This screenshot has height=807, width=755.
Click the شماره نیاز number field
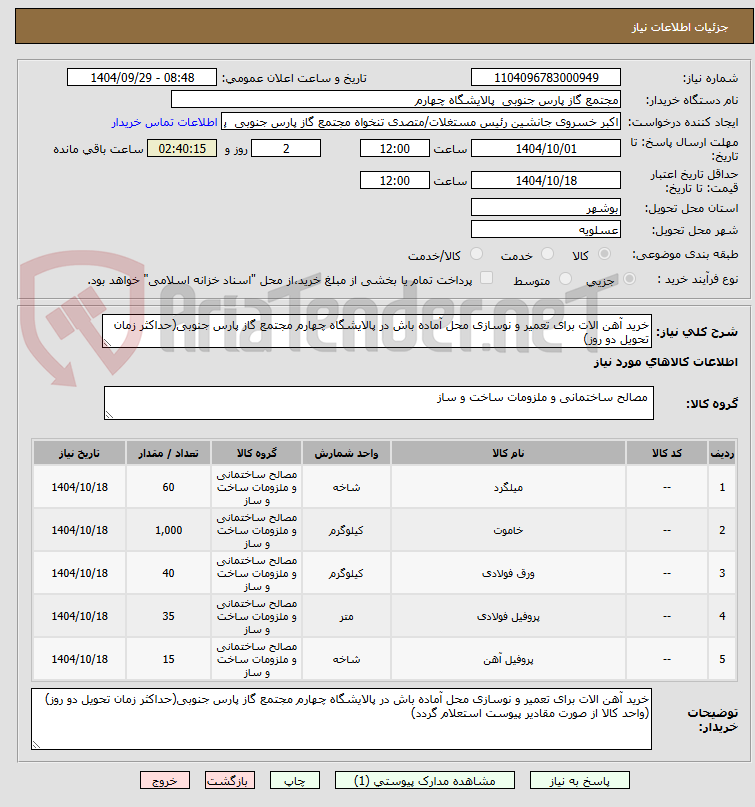pos(546,78)
